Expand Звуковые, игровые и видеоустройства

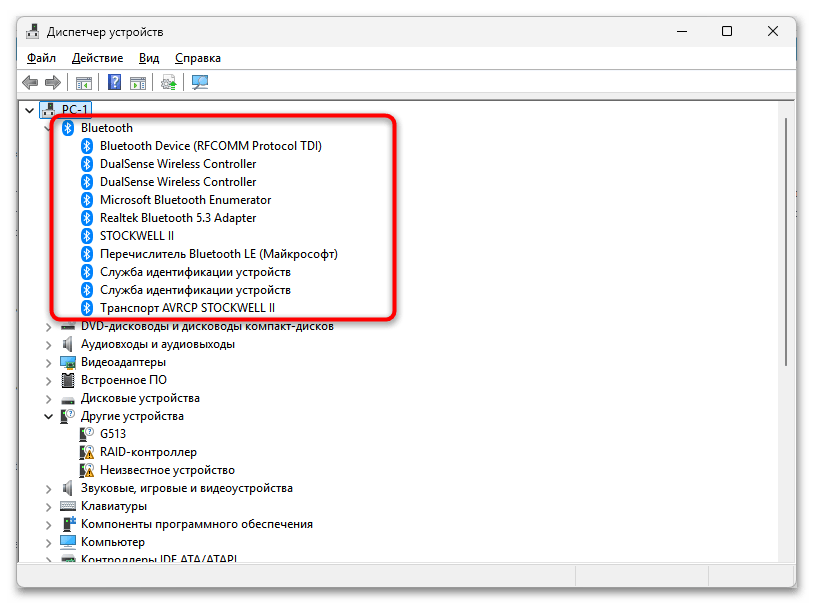pyautogui.click(x=49, y=489)
